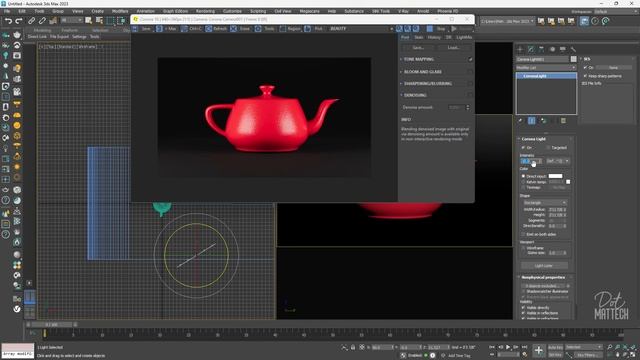
Task: Click the Pin Stack icon below modifier stack
Action: [520, 121]
